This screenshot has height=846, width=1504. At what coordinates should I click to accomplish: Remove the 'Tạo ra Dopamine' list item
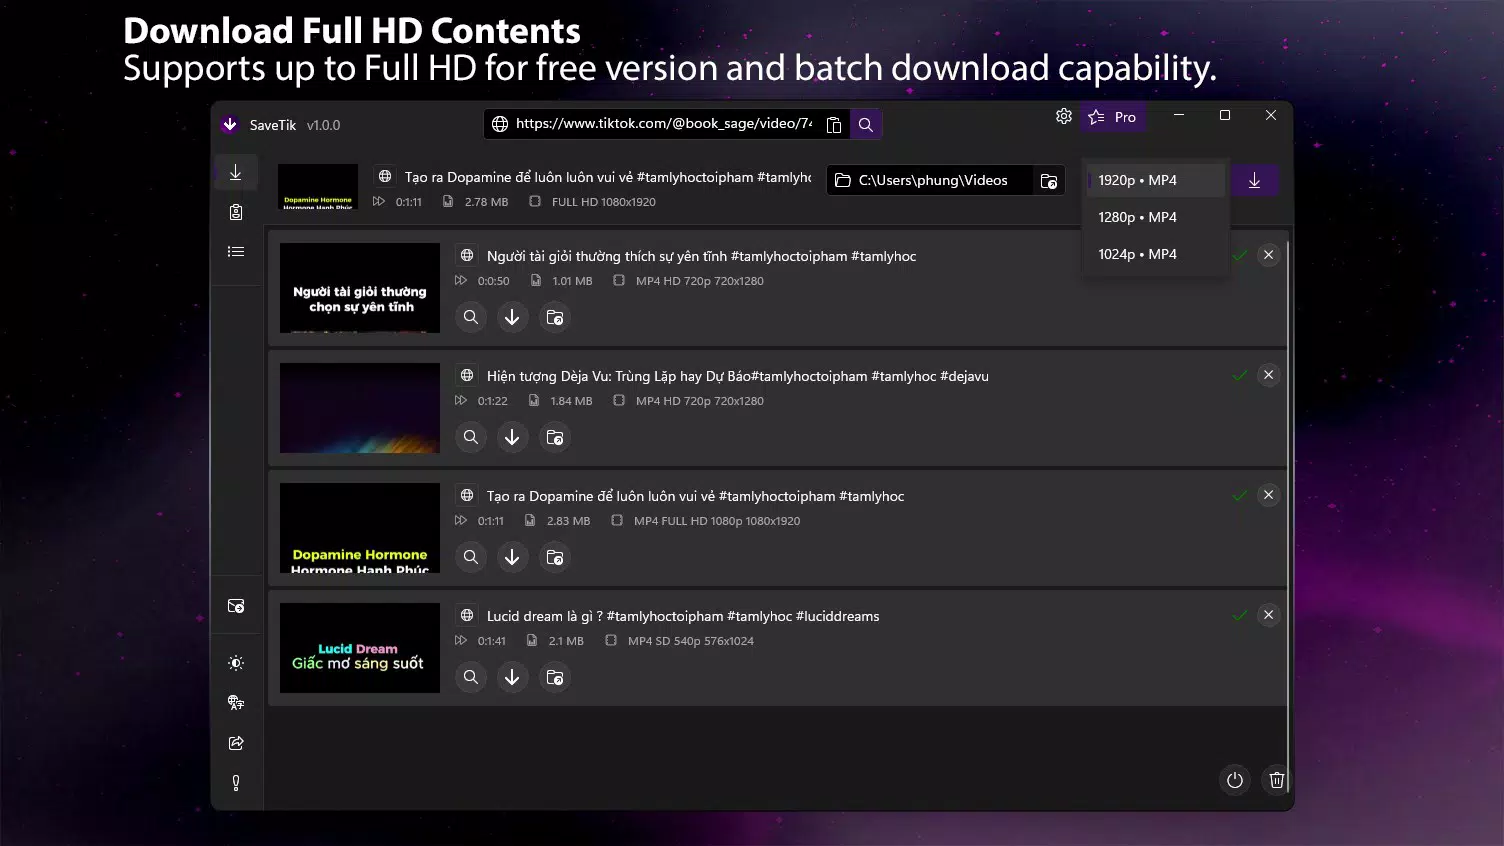point(1269,495)
